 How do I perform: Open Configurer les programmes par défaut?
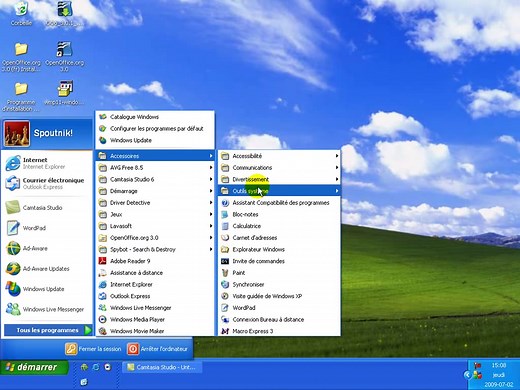[155, 128]
